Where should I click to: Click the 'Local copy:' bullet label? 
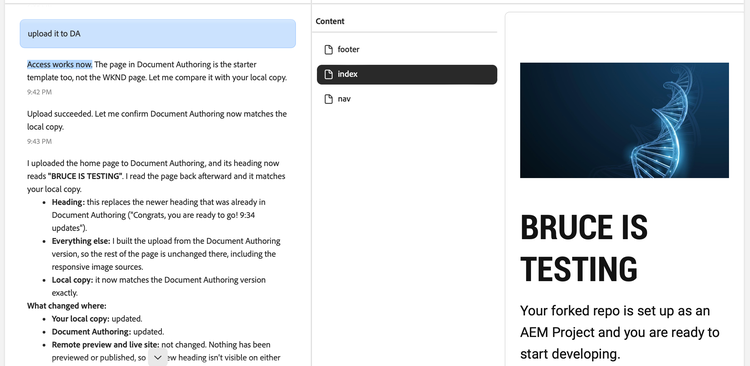click(72, 280)
